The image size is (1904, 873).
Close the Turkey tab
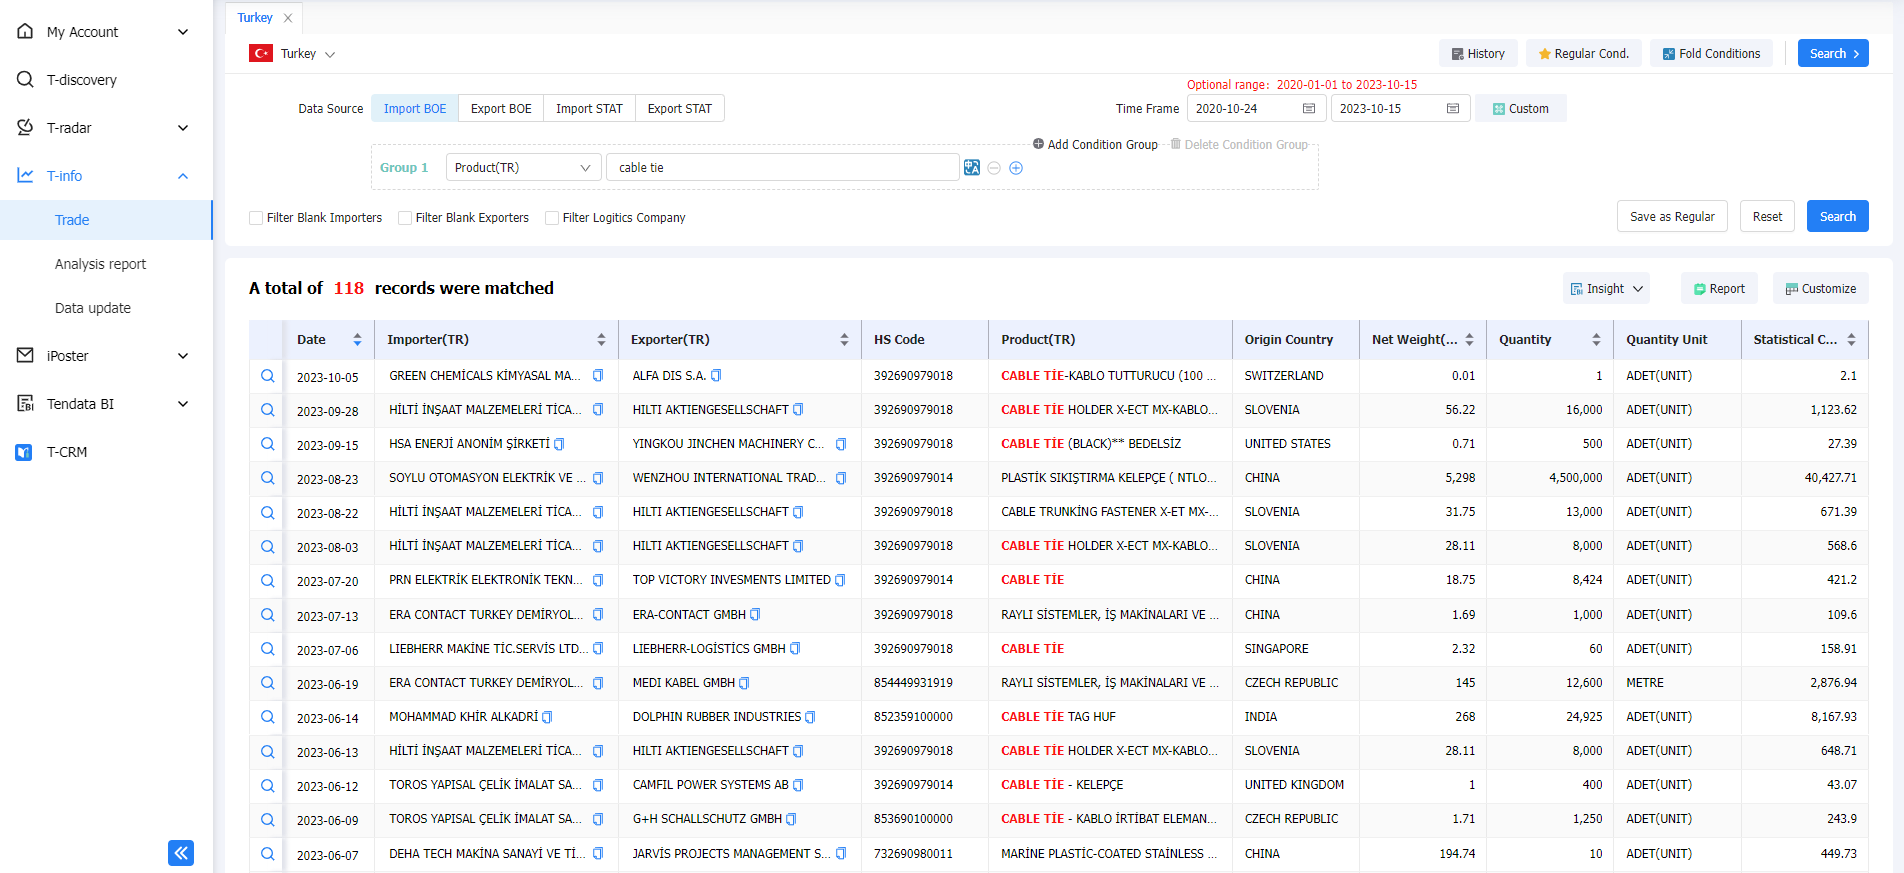pos(288,18)
